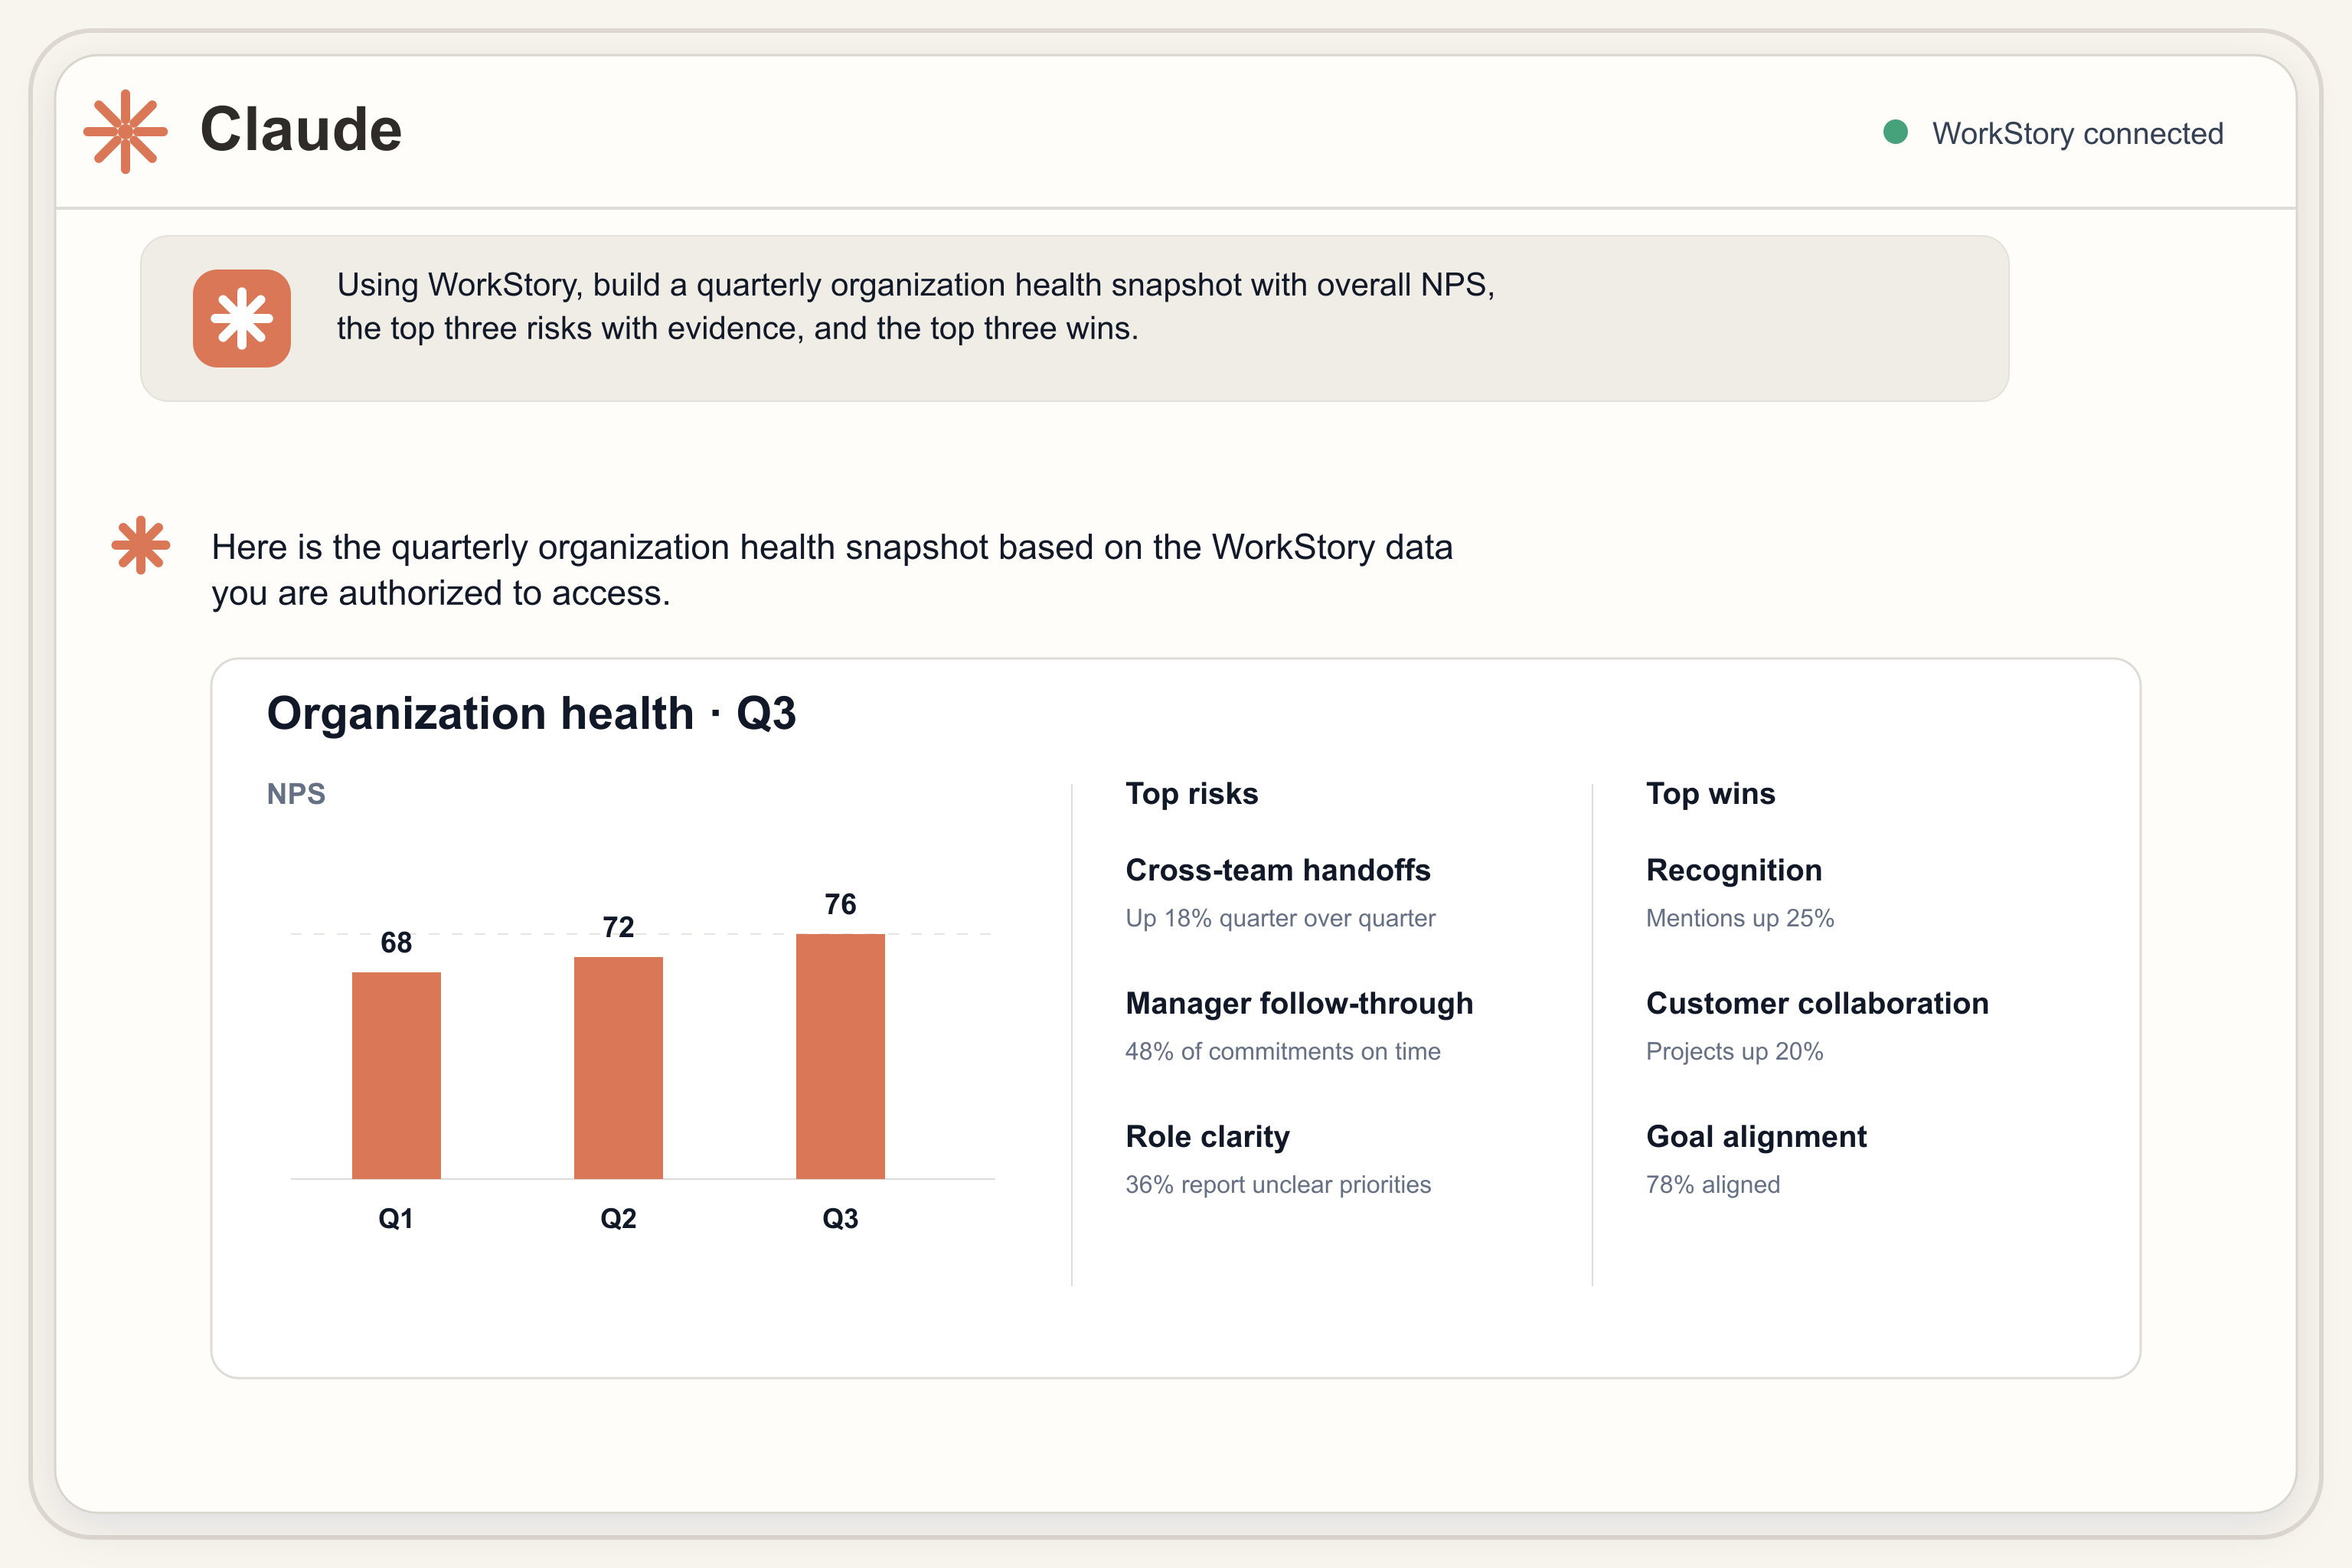Click the Claude asterisk icon beside the response

[x=141, y=545]
